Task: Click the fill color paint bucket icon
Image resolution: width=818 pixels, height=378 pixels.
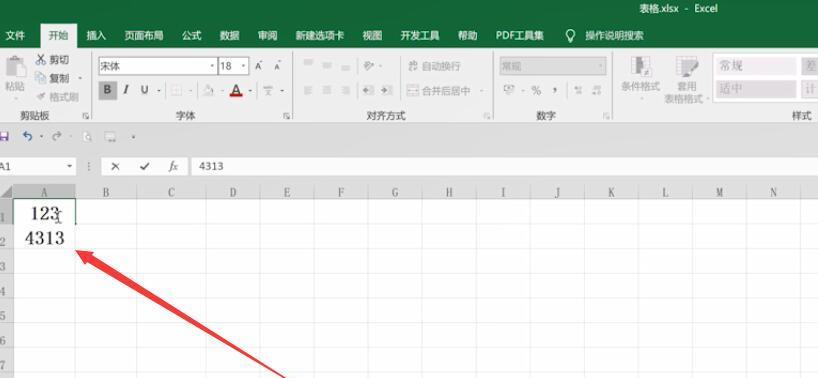Action: pos(208,91)
